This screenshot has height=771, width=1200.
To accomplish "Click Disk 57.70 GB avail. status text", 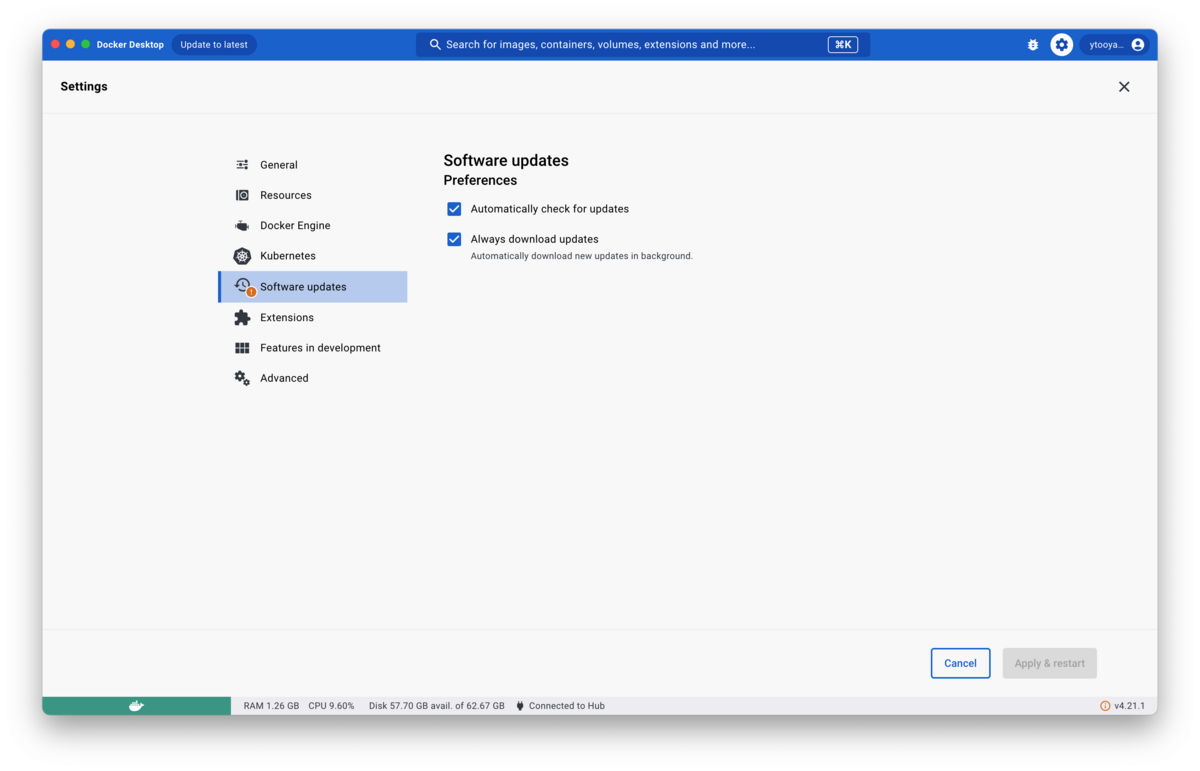I will tap(436, 706).
